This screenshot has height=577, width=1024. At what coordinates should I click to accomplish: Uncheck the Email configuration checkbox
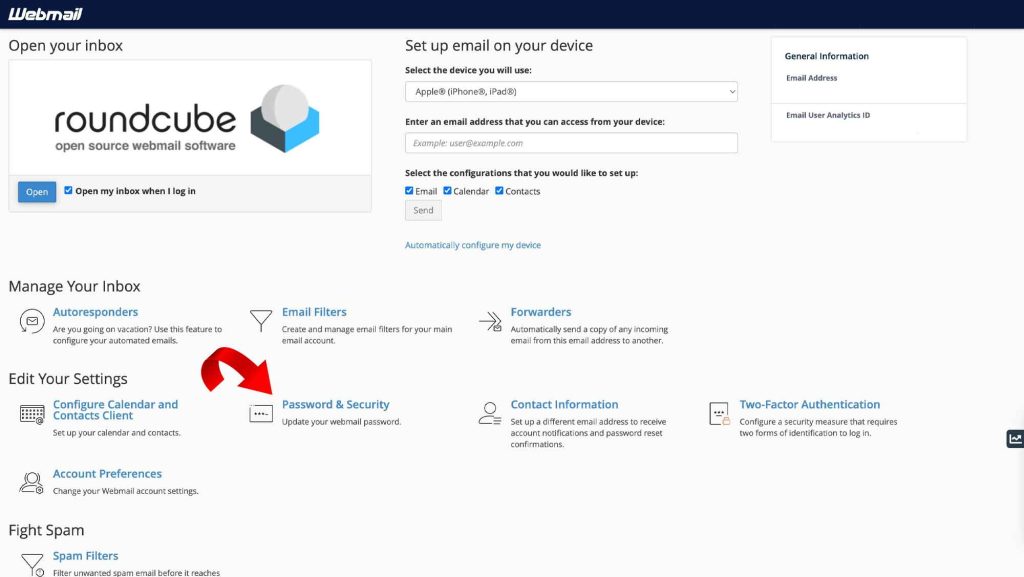[409, 190]
